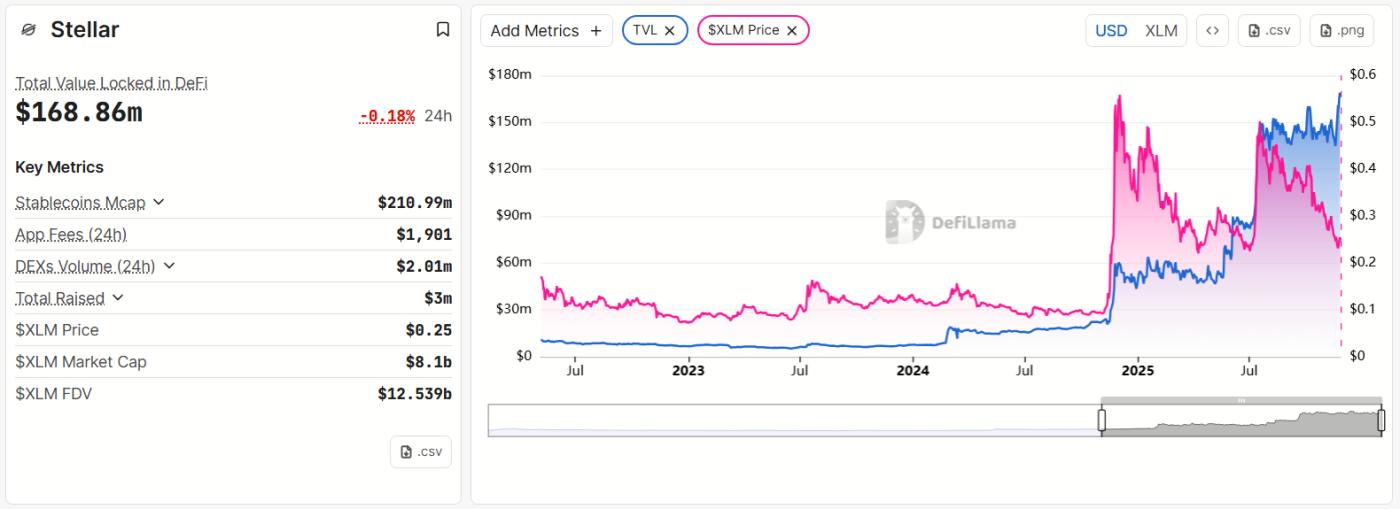Expand the Total Raised row

118,298
